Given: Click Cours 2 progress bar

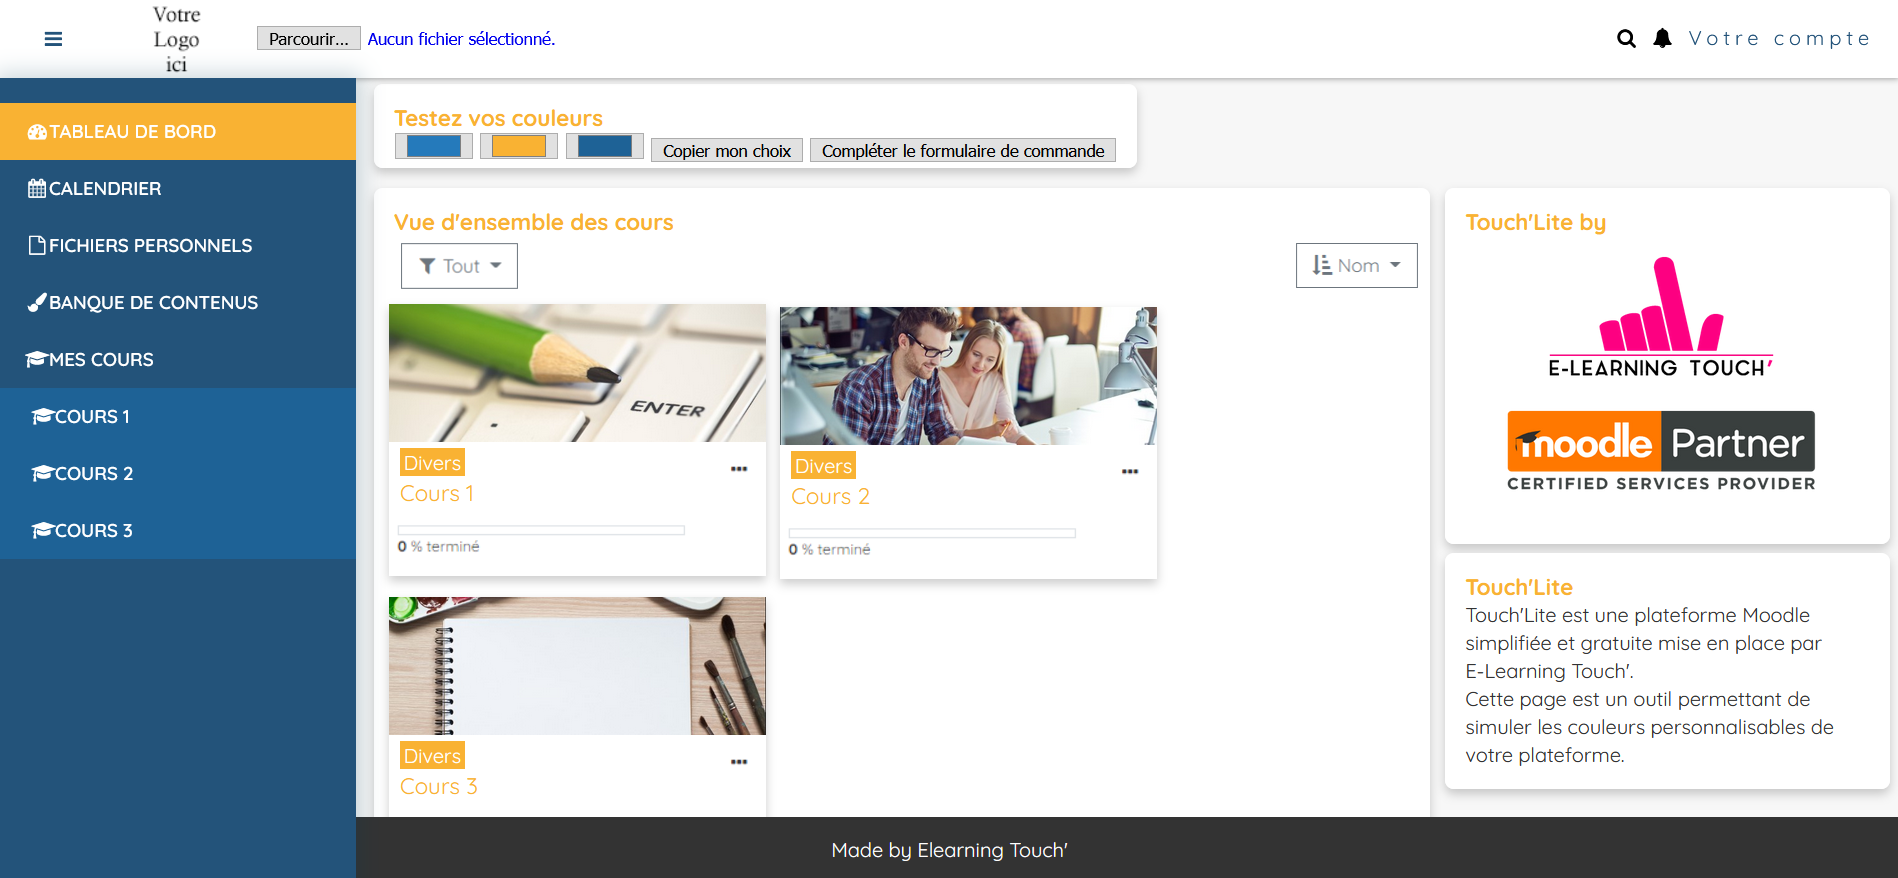Looking at the screenshot, I should [932, 533].
